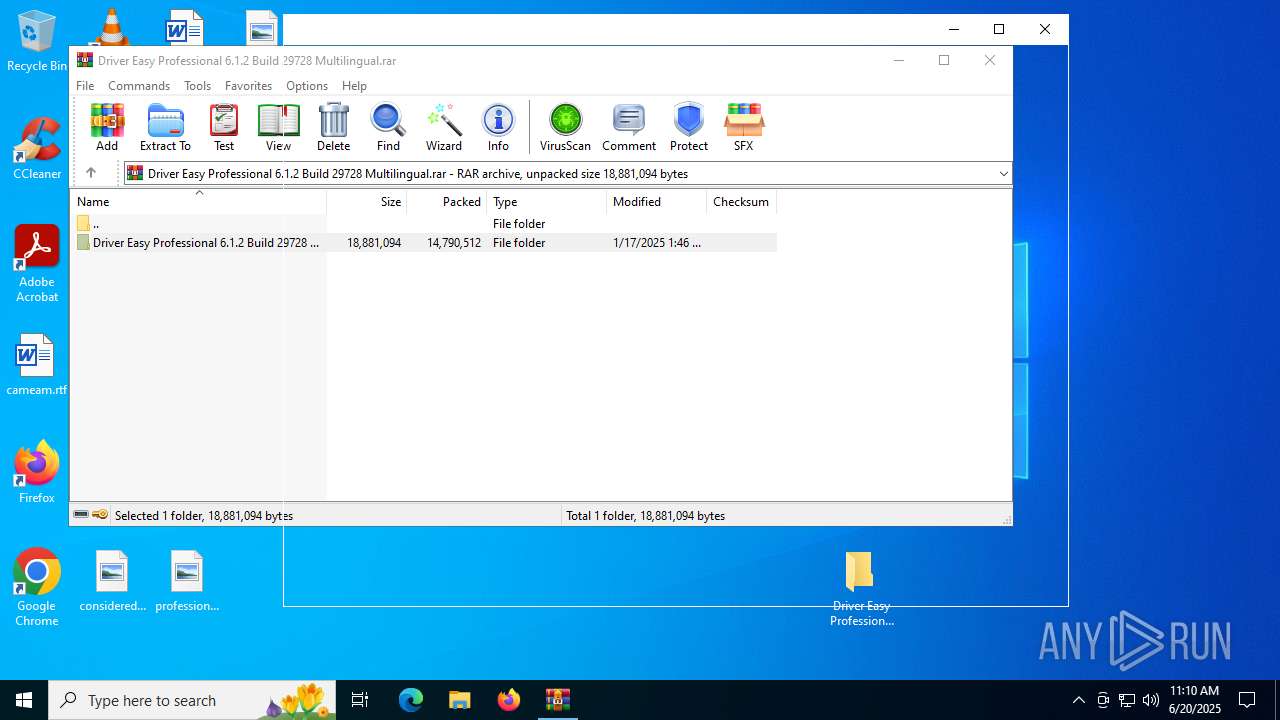
Task: Open Task View from taskbar
Action: 360,700
